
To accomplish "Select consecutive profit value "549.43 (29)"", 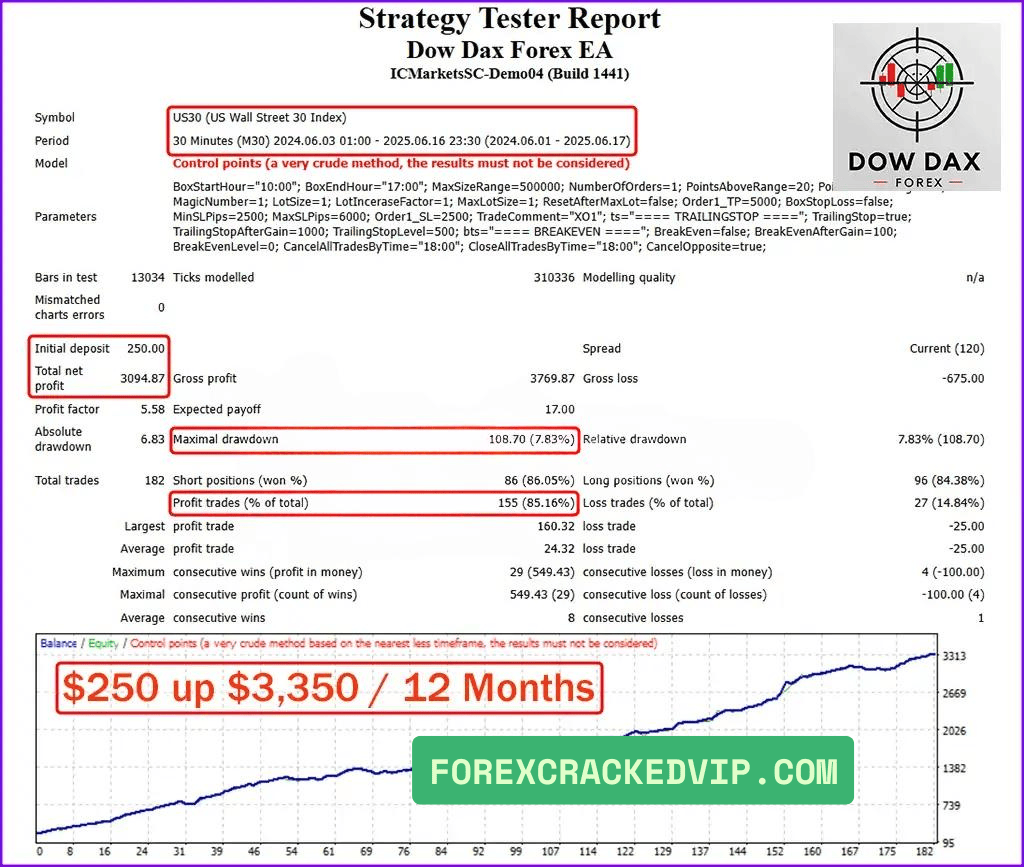I will [542, 595].
